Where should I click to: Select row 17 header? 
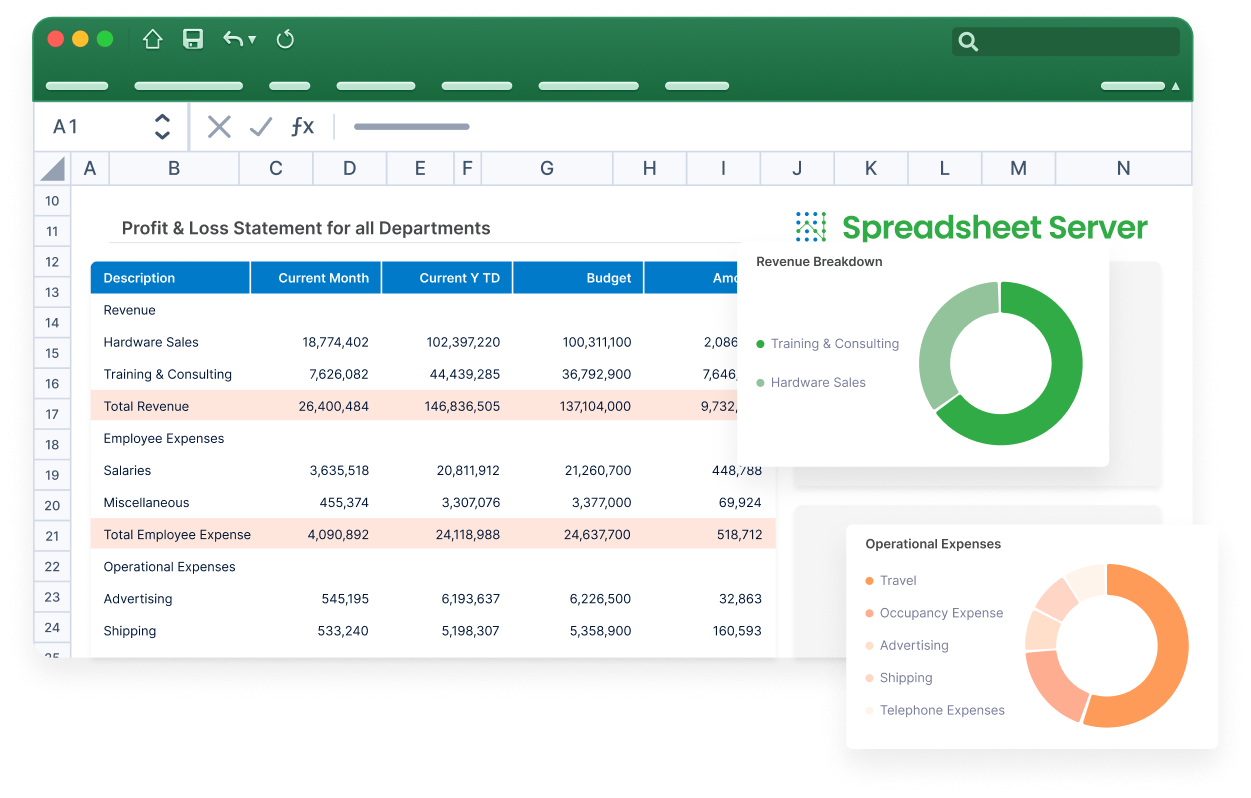point(52,413)
